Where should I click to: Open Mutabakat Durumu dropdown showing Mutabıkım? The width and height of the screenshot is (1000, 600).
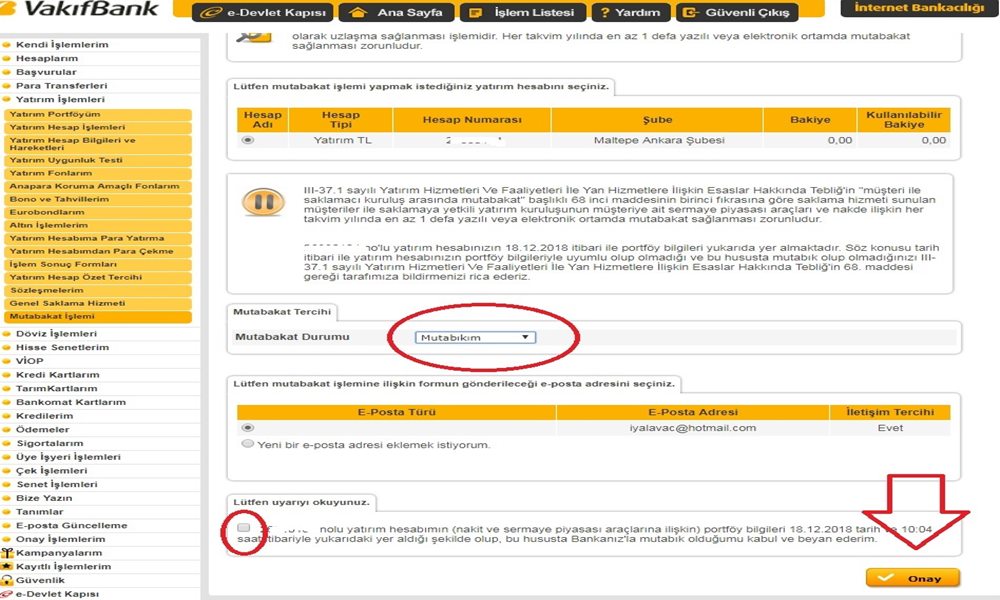475,337
